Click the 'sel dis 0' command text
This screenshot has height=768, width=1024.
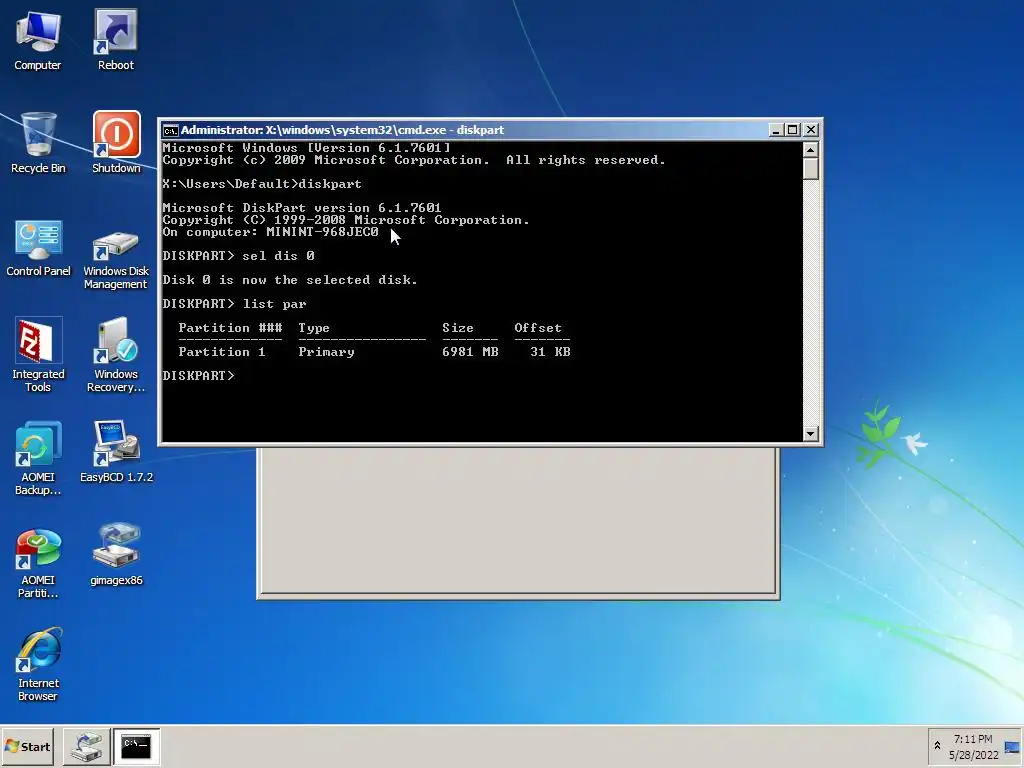coord(278,256)
